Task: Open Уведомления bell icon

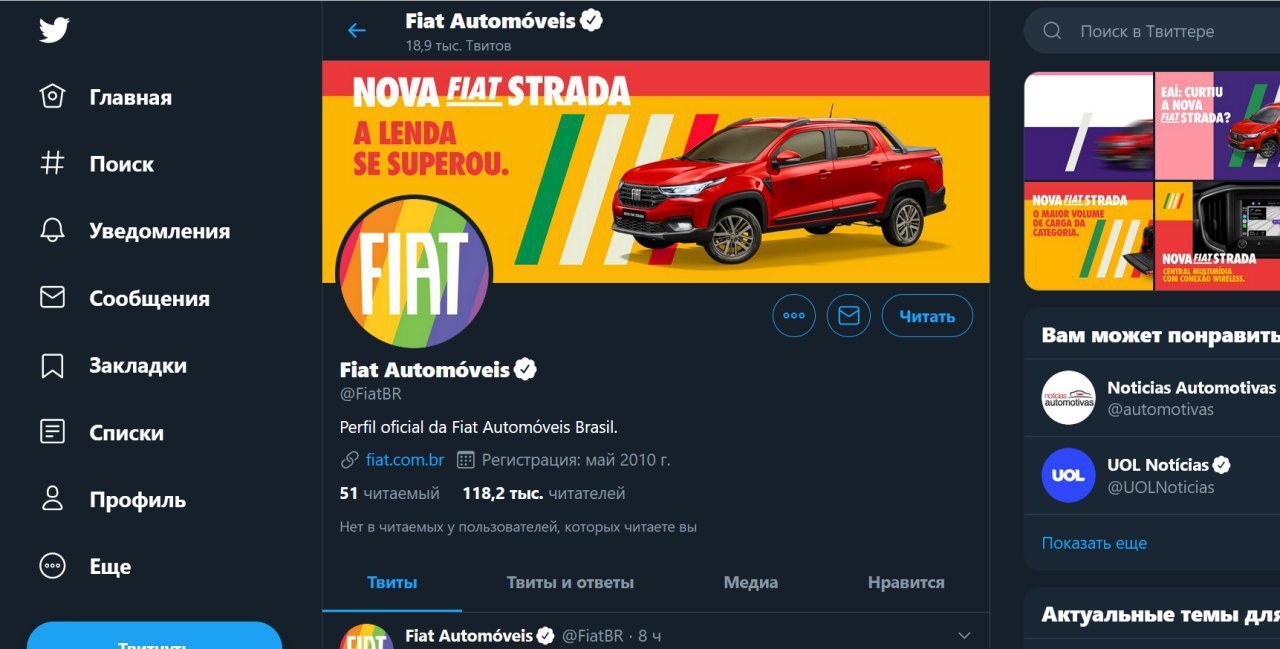Action: click(x=52, y=231)
